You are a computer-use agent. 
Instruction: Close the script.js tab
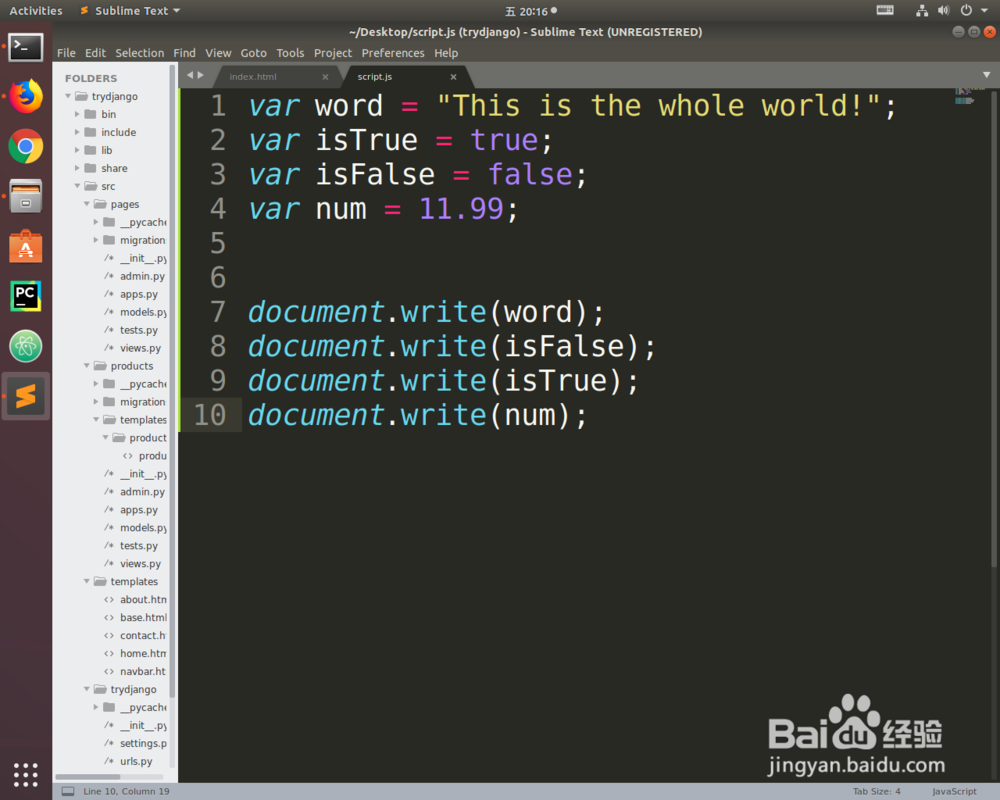453,77
